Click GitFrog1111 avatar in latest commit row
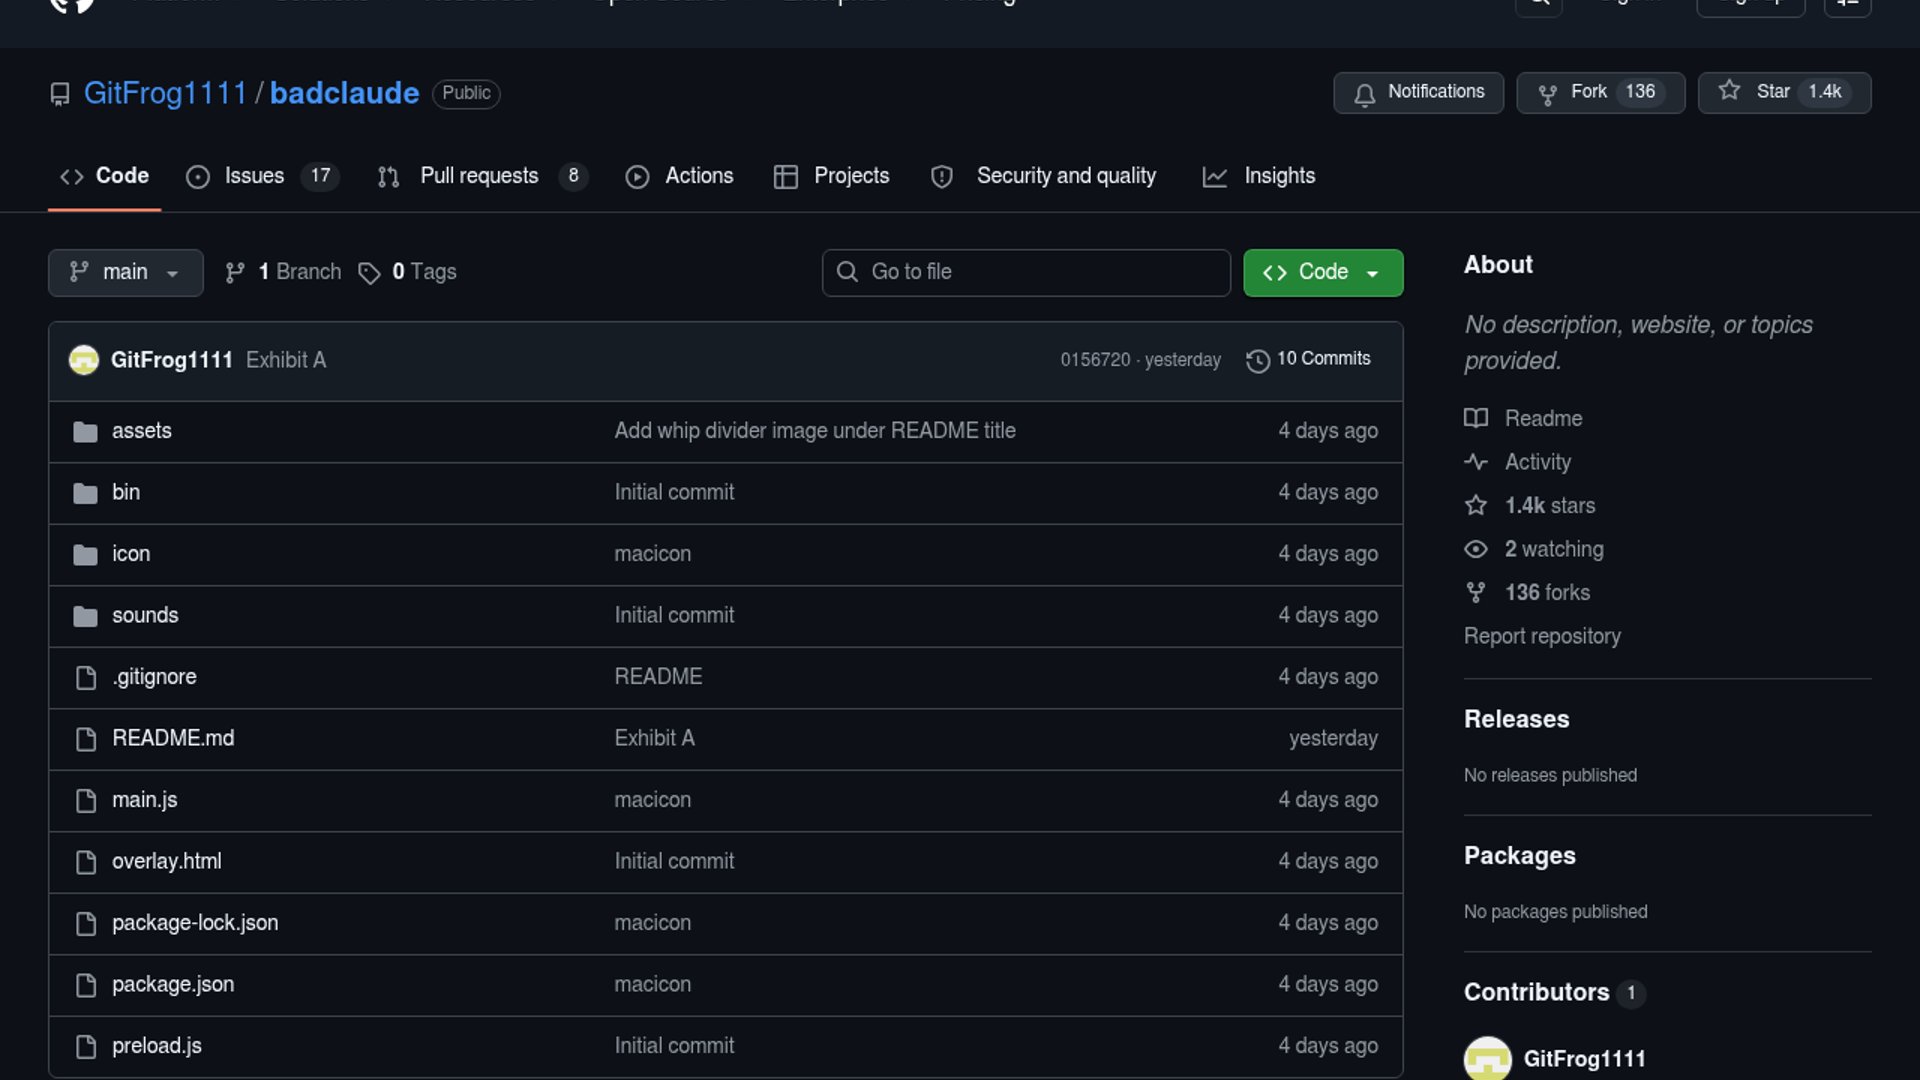1920x1080 pixels. click(x=84, y=360)
